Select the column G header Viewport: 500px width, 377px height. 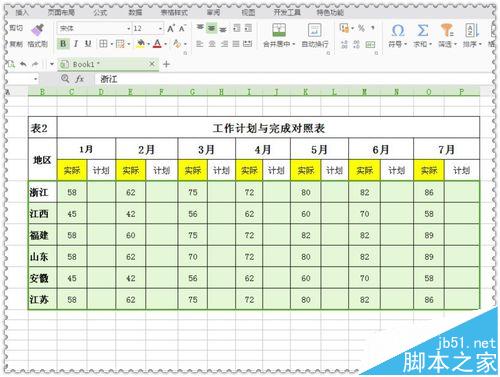(192, 92)
